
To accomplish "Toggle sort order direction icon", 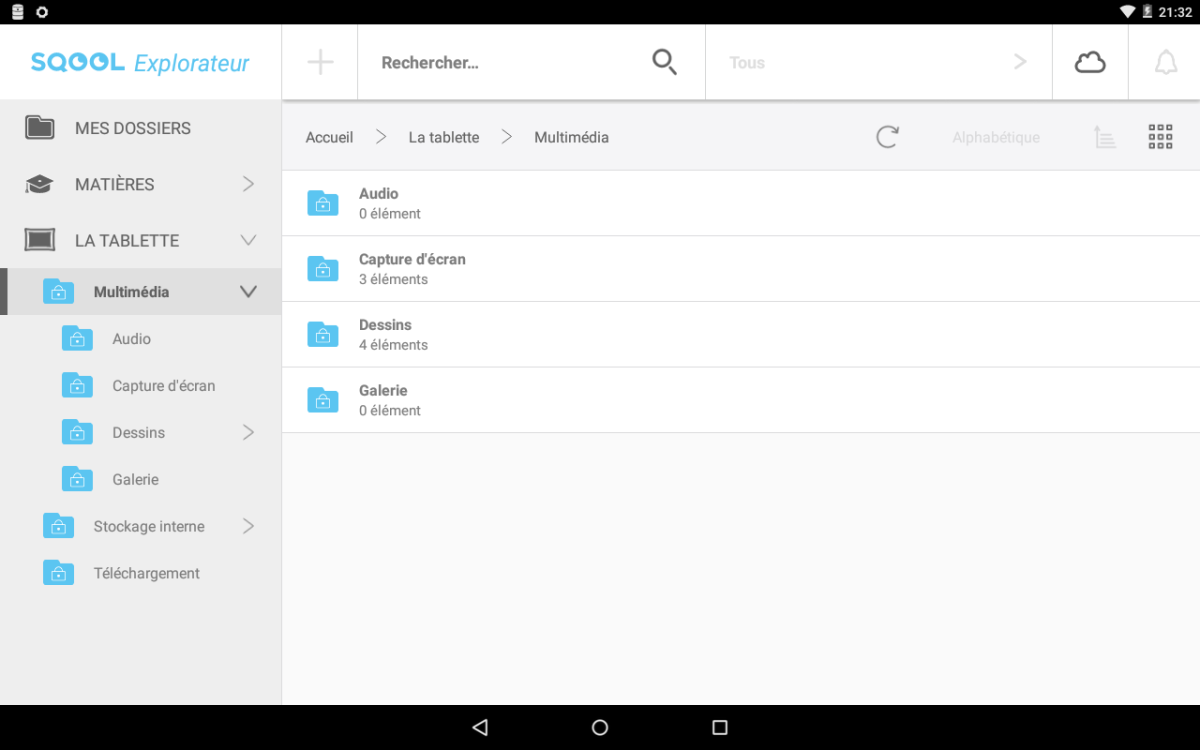I will coord(1104,137).
